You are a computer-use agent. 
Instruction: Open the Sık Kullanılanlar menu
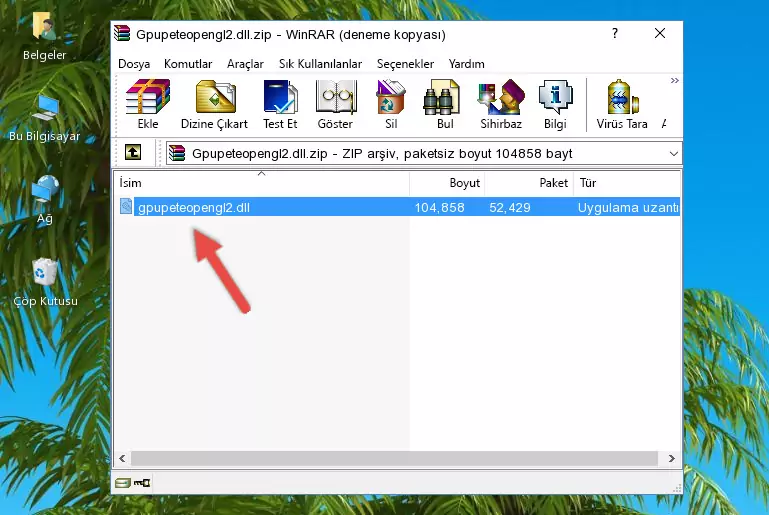click(x=320, y=64)
